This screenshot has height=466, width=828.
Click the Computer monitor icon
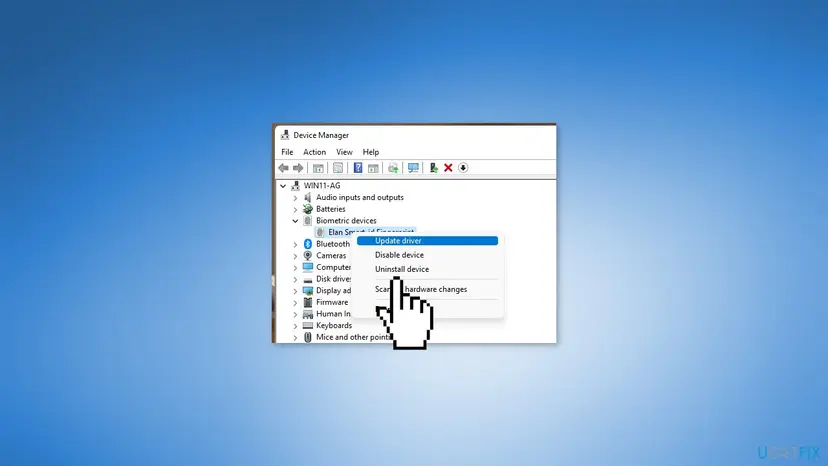tap(308, 267)
